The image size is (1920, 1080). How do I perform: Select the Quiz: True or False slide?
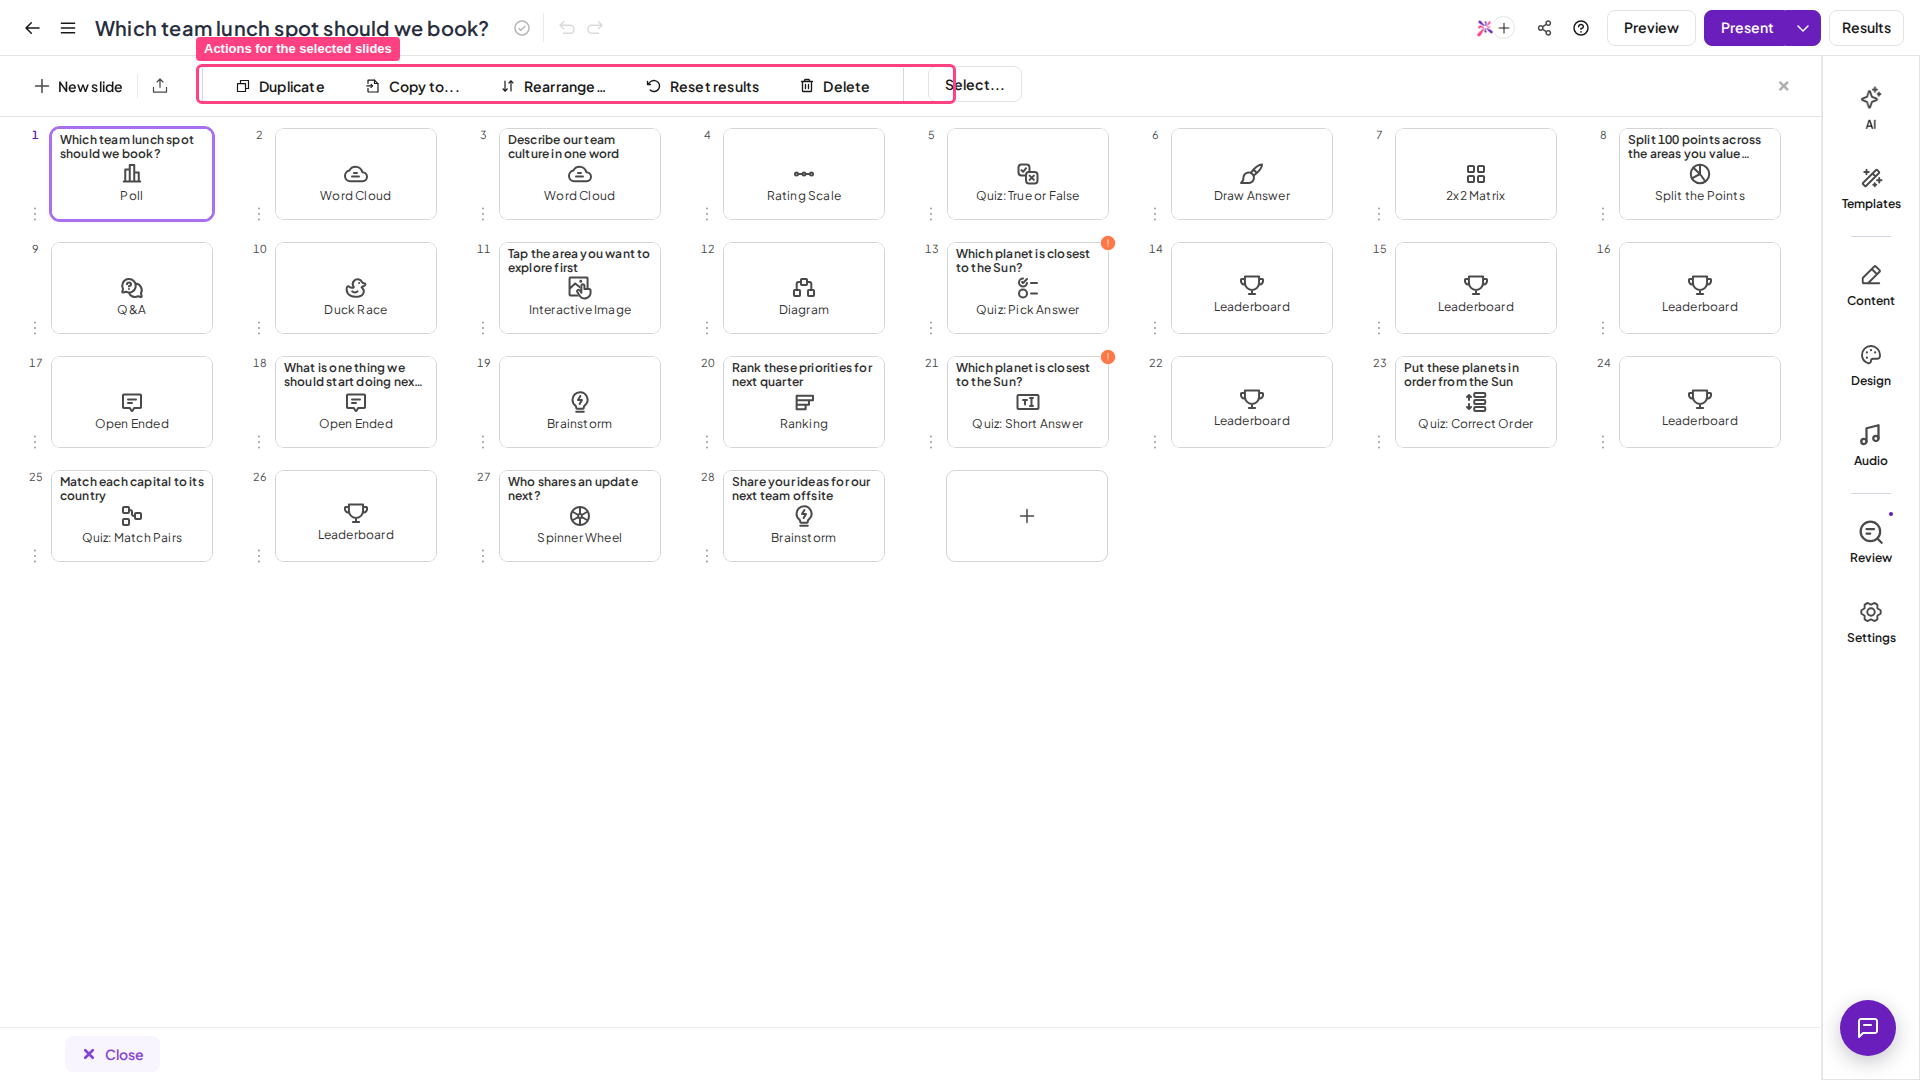(x=1028, y=174)
